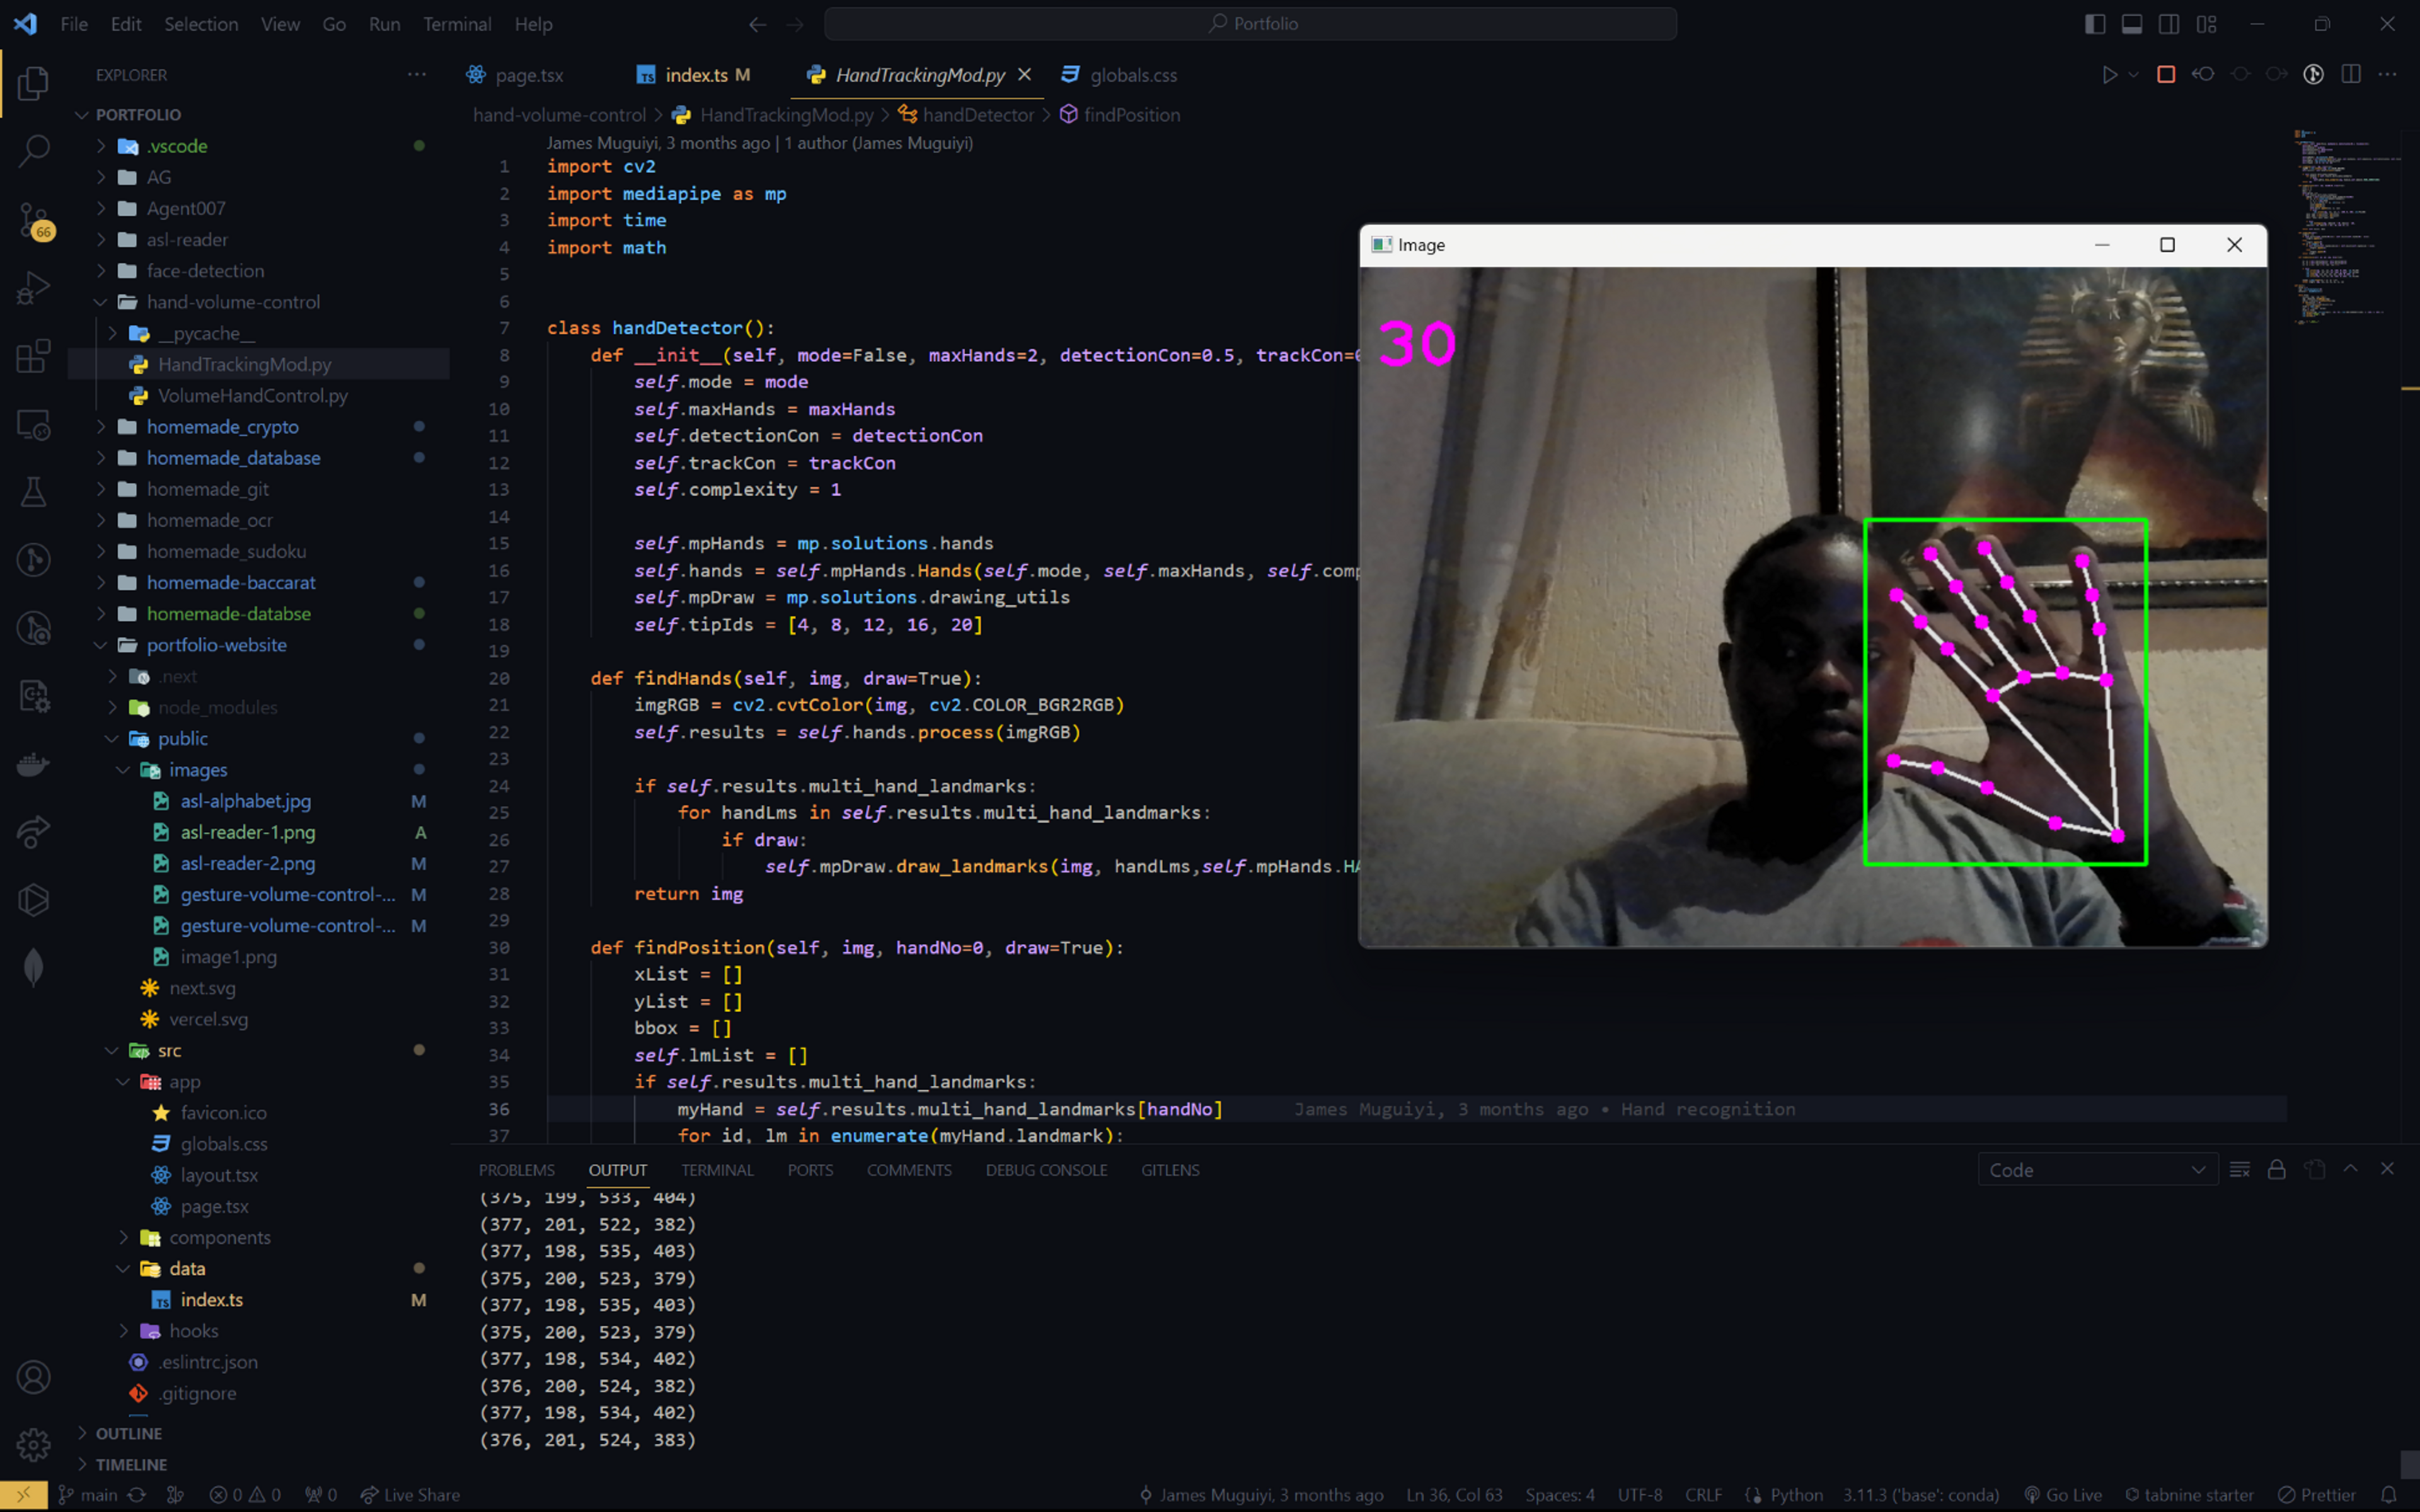
Task: Open the Selection menu
Action: 201,24
